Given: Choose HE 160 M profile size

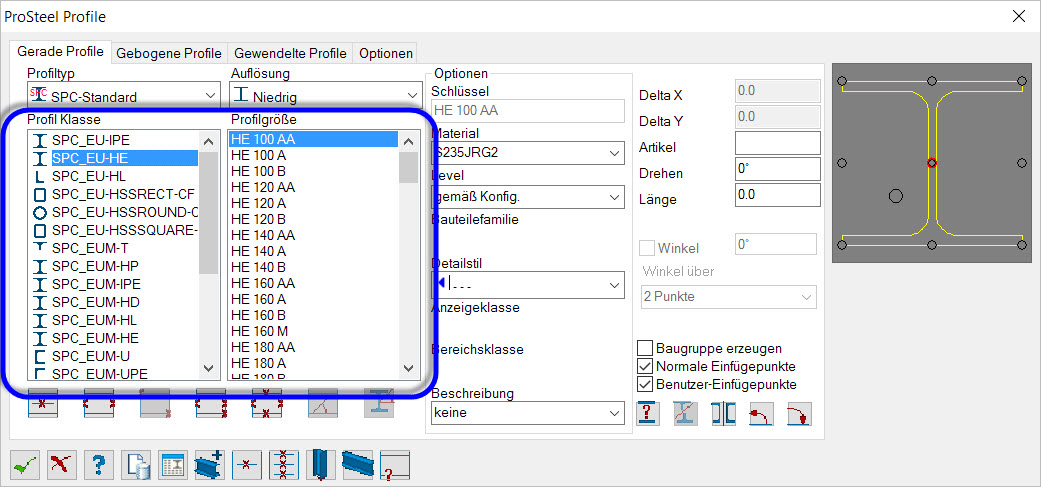Looking at the screenshot, I should [259, 331].
